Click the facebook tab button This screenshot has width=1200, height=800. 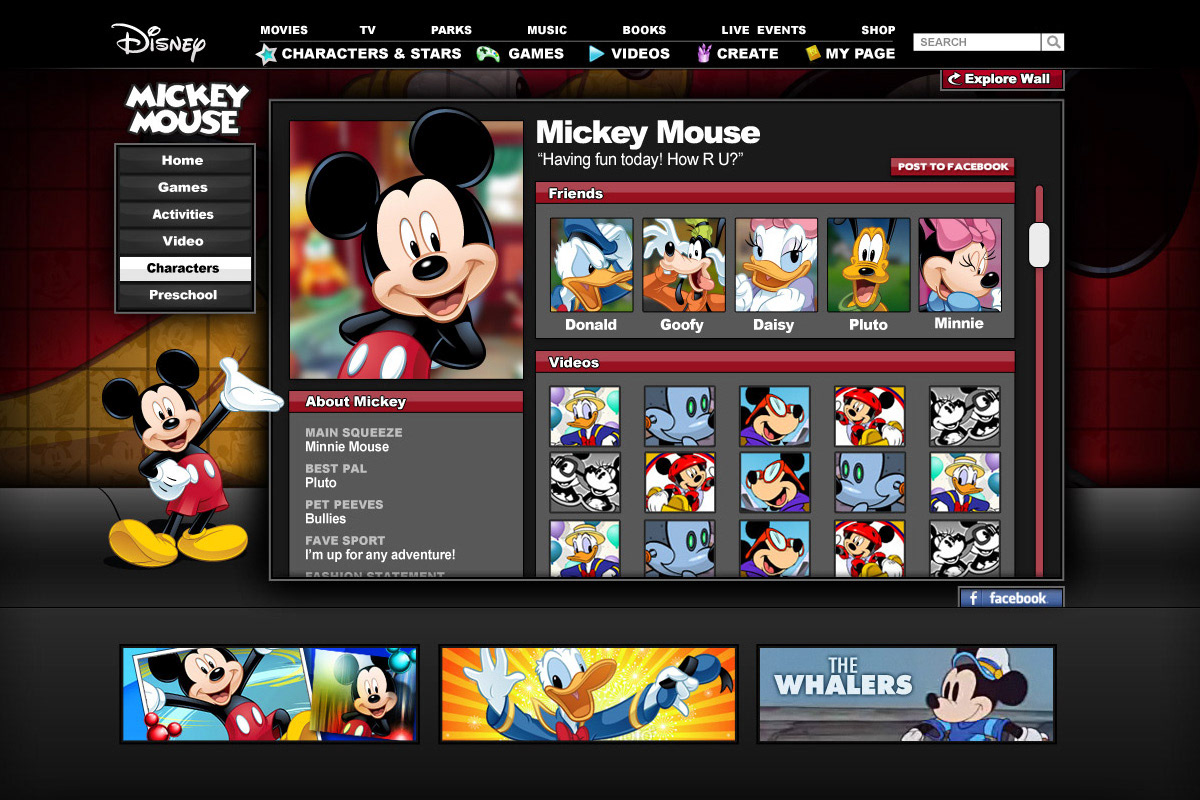tap(1011, 598)
